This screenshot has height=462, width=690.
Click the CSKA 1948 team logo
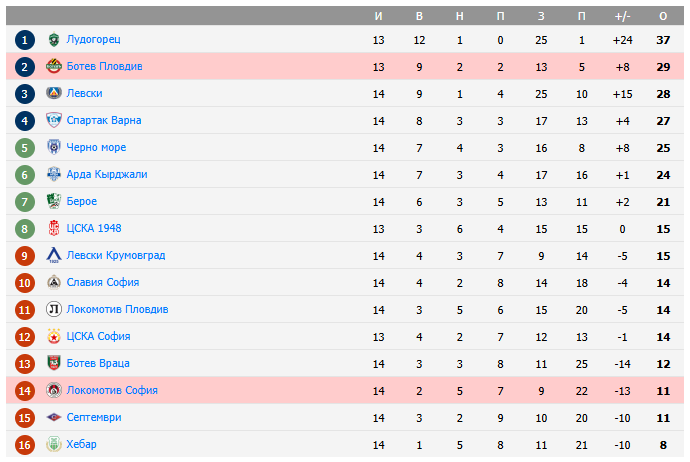tap(54, 229)
